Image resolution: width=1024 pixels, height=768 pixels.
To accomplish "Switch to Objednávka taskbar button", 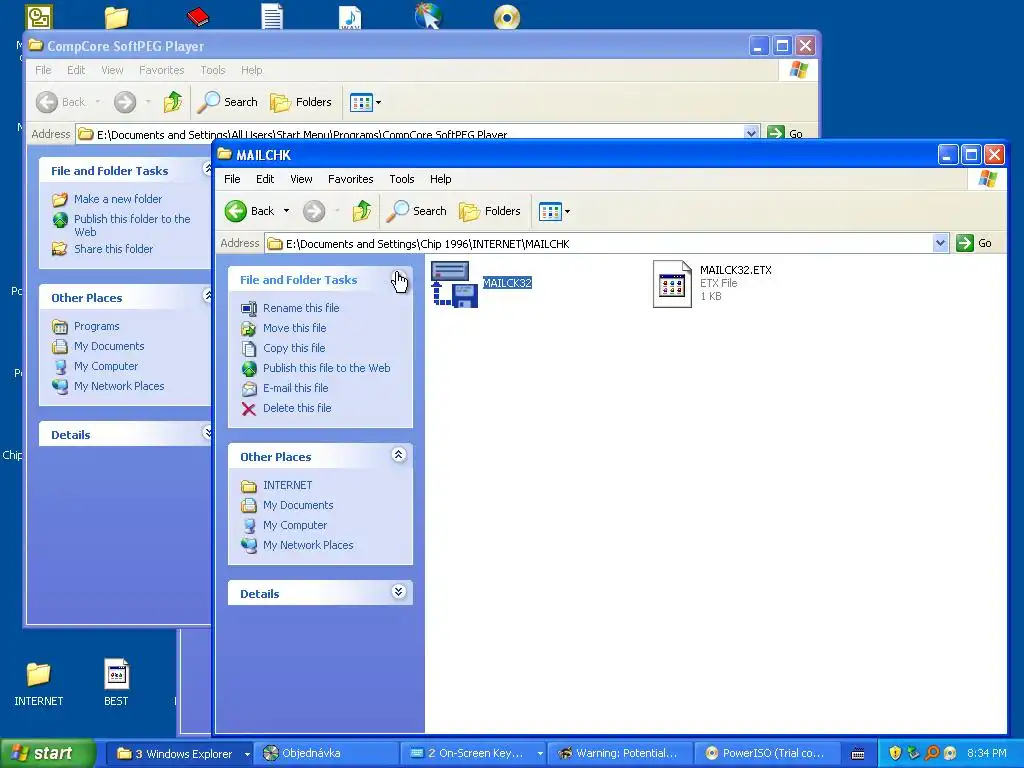I will click(x=327, y=754).
